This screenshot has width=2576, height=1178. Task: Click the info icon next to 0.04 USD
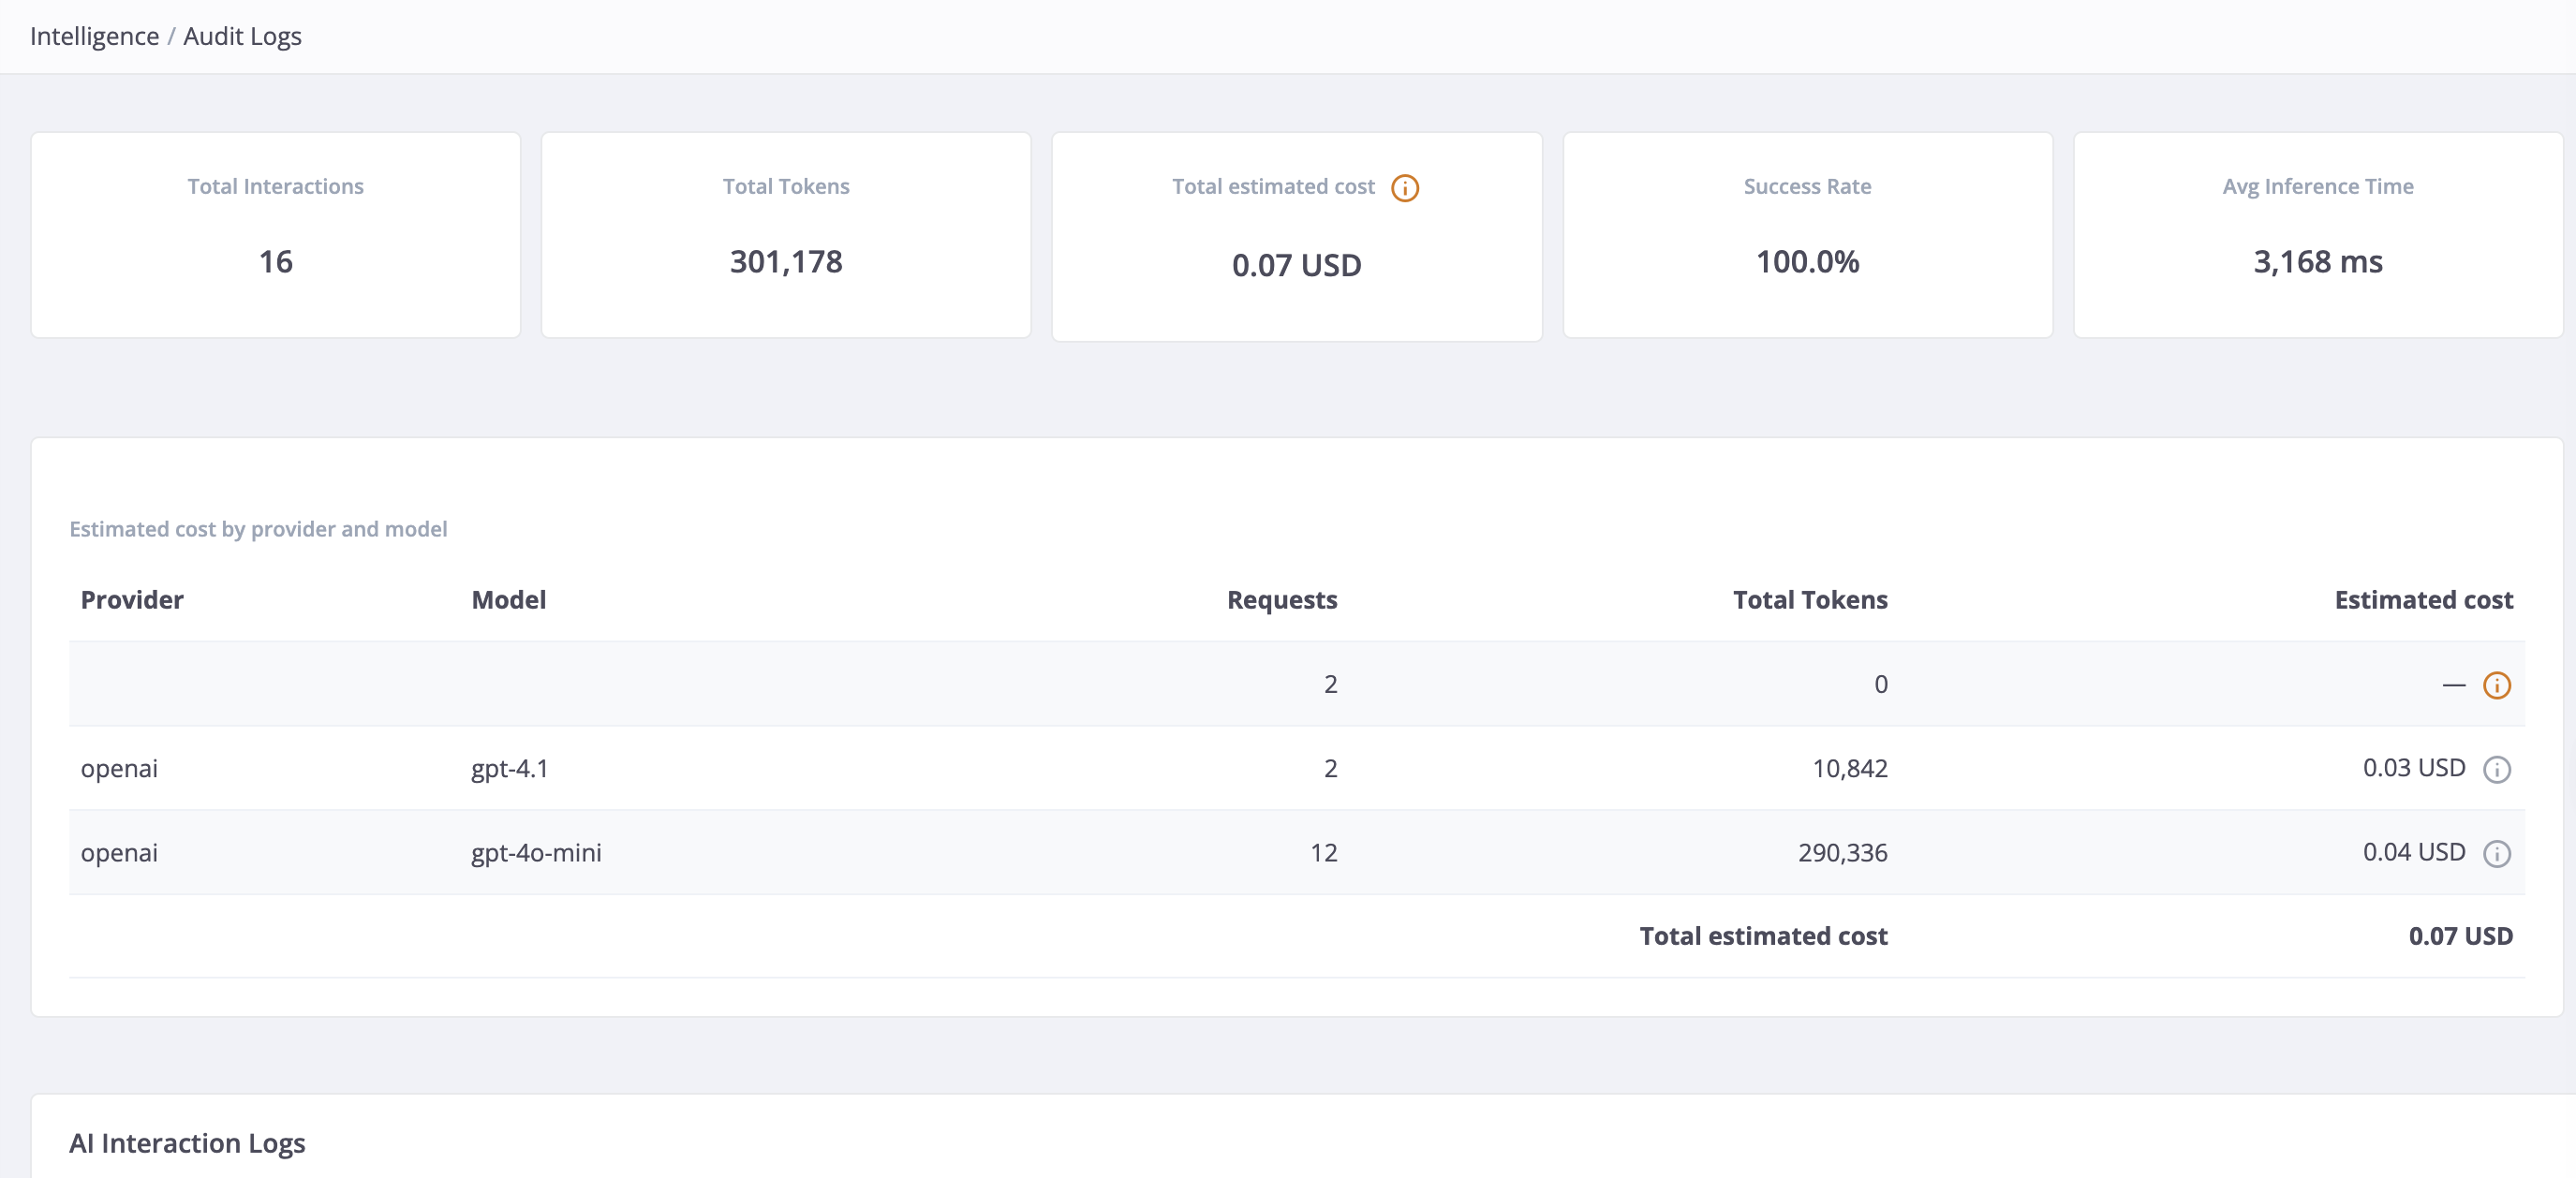2497,853
